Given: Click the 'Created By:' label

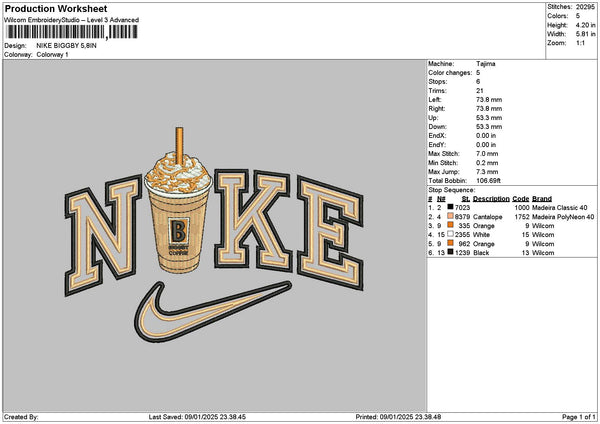Looking at the screenshot, I should (x=21, y=417).
